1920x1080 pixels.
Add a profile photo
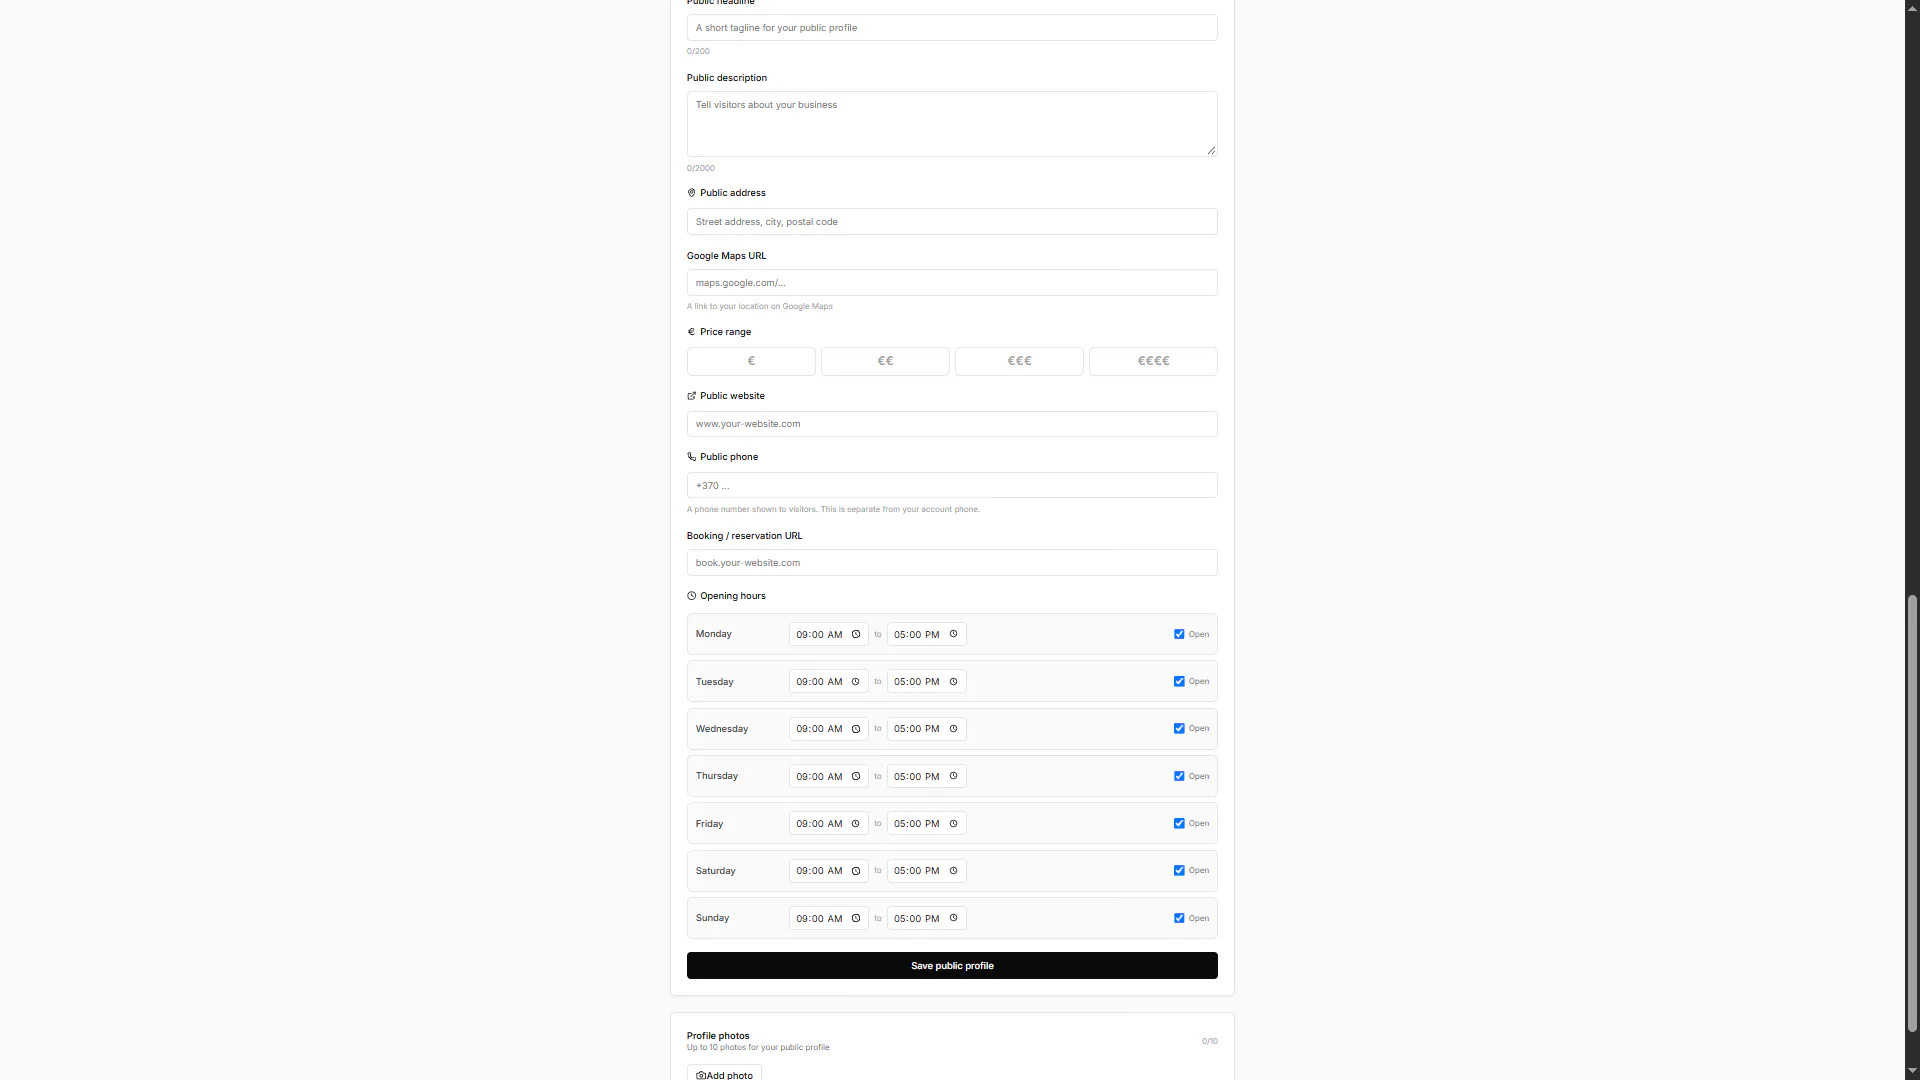(724, 1074)
